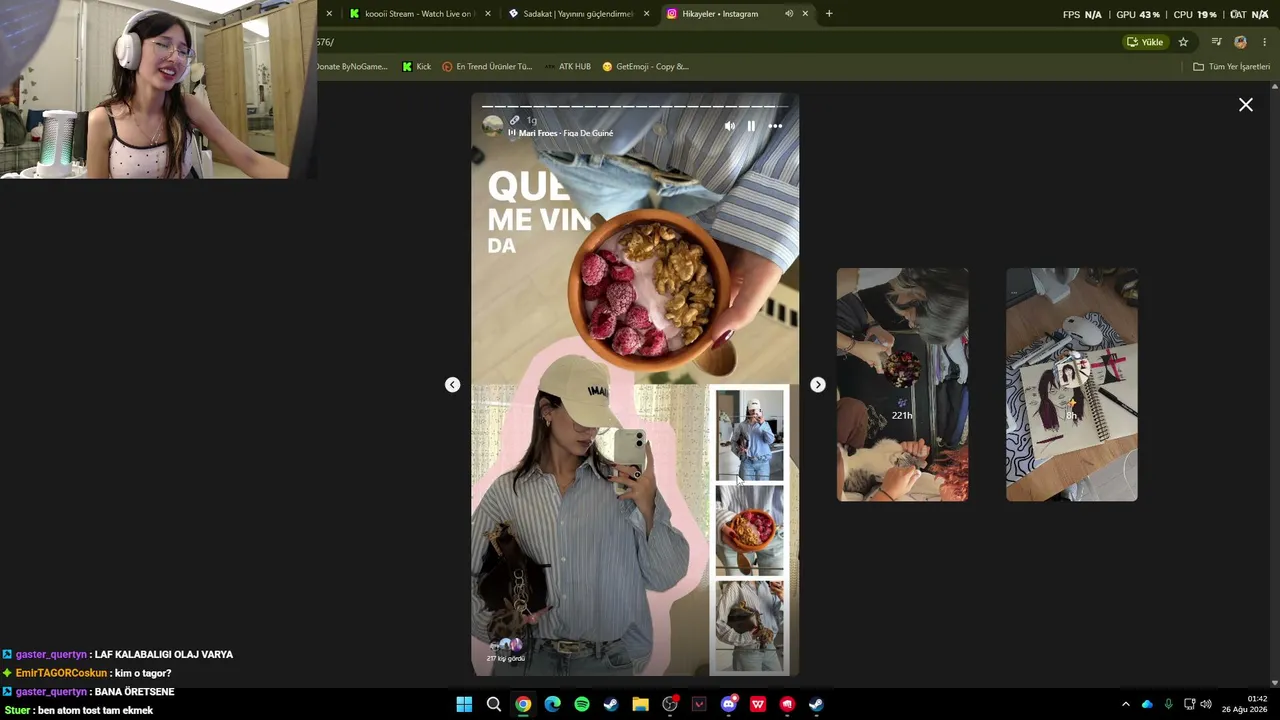Open the clock and date panel
Viewport: 1280px width, 720px height.
(1245, 704)
